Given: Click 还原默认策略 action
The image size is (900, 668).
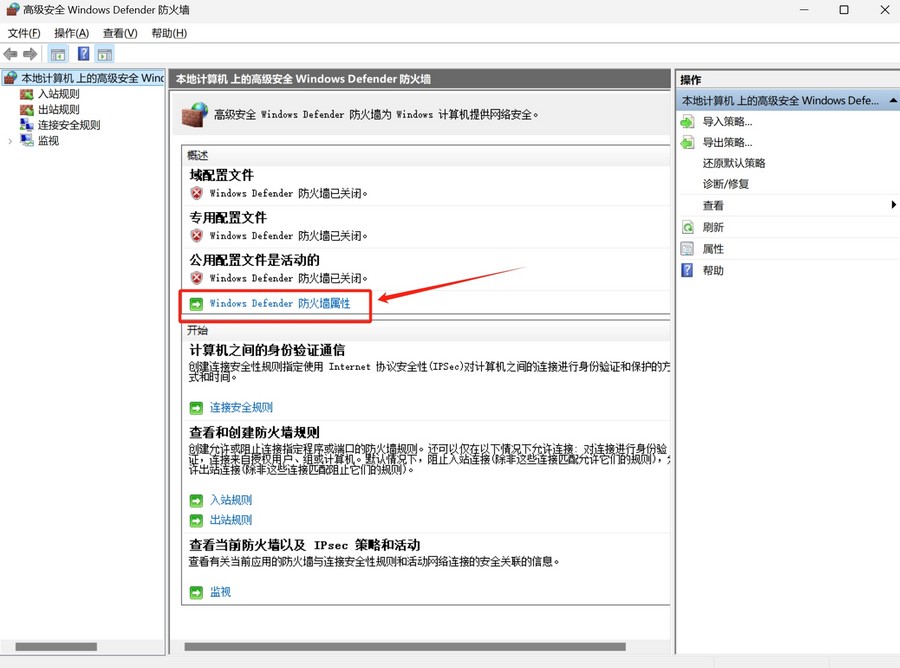Looking at the screenshot, I should pos(734,163).
